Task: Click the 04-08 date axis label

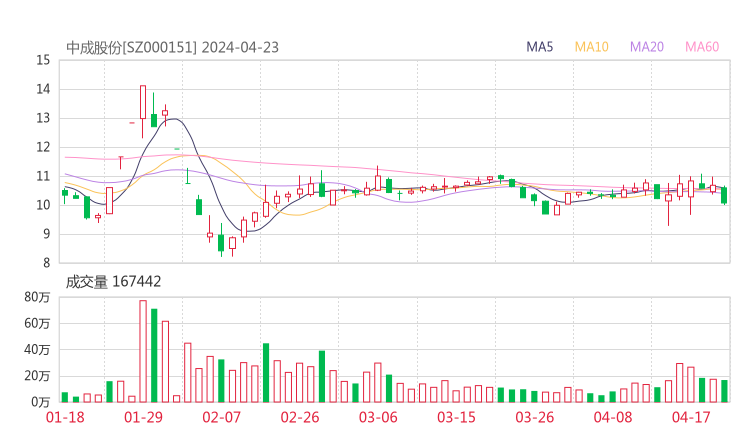Action: (613, 417)
